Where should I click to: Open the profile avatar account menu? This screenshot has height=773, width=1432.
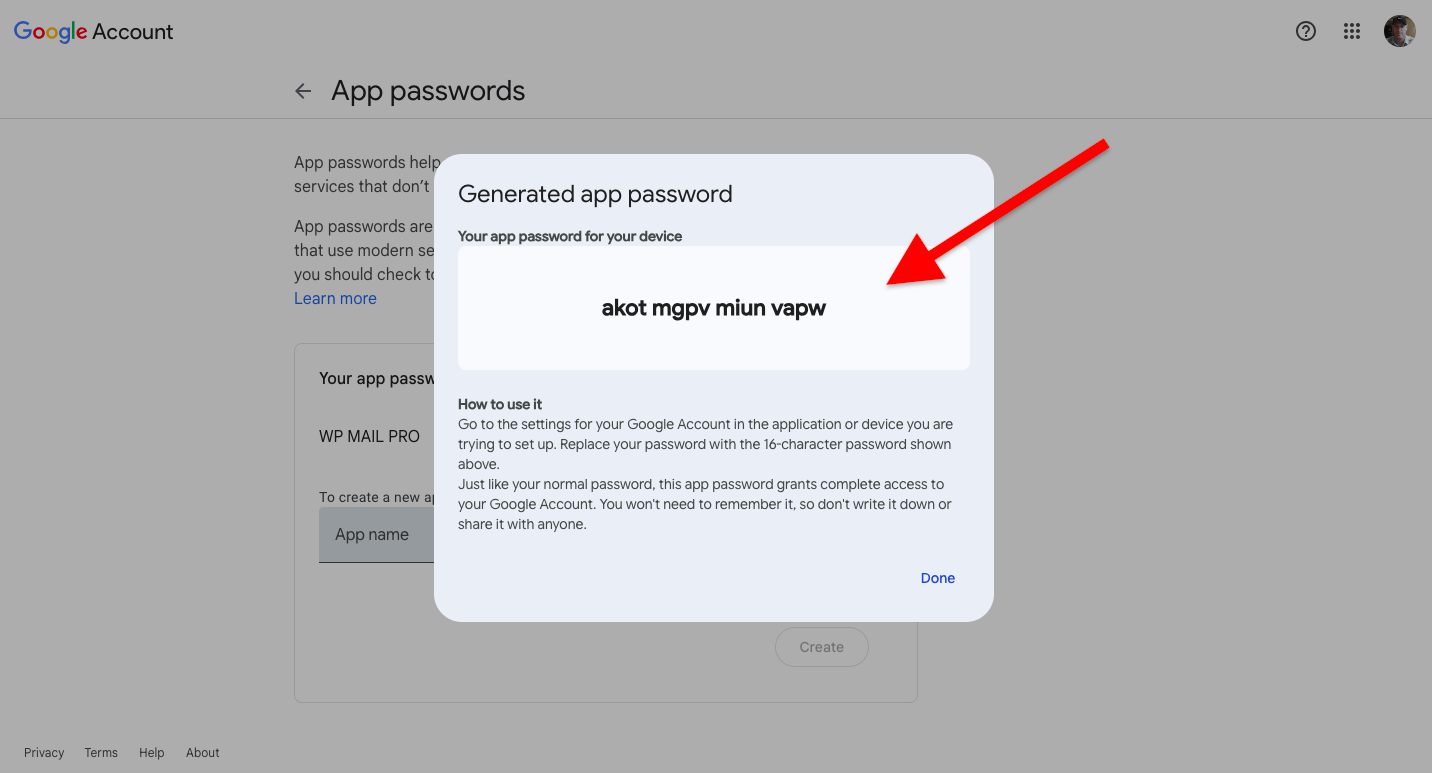pyautogui.click(x=1399, y=31)
